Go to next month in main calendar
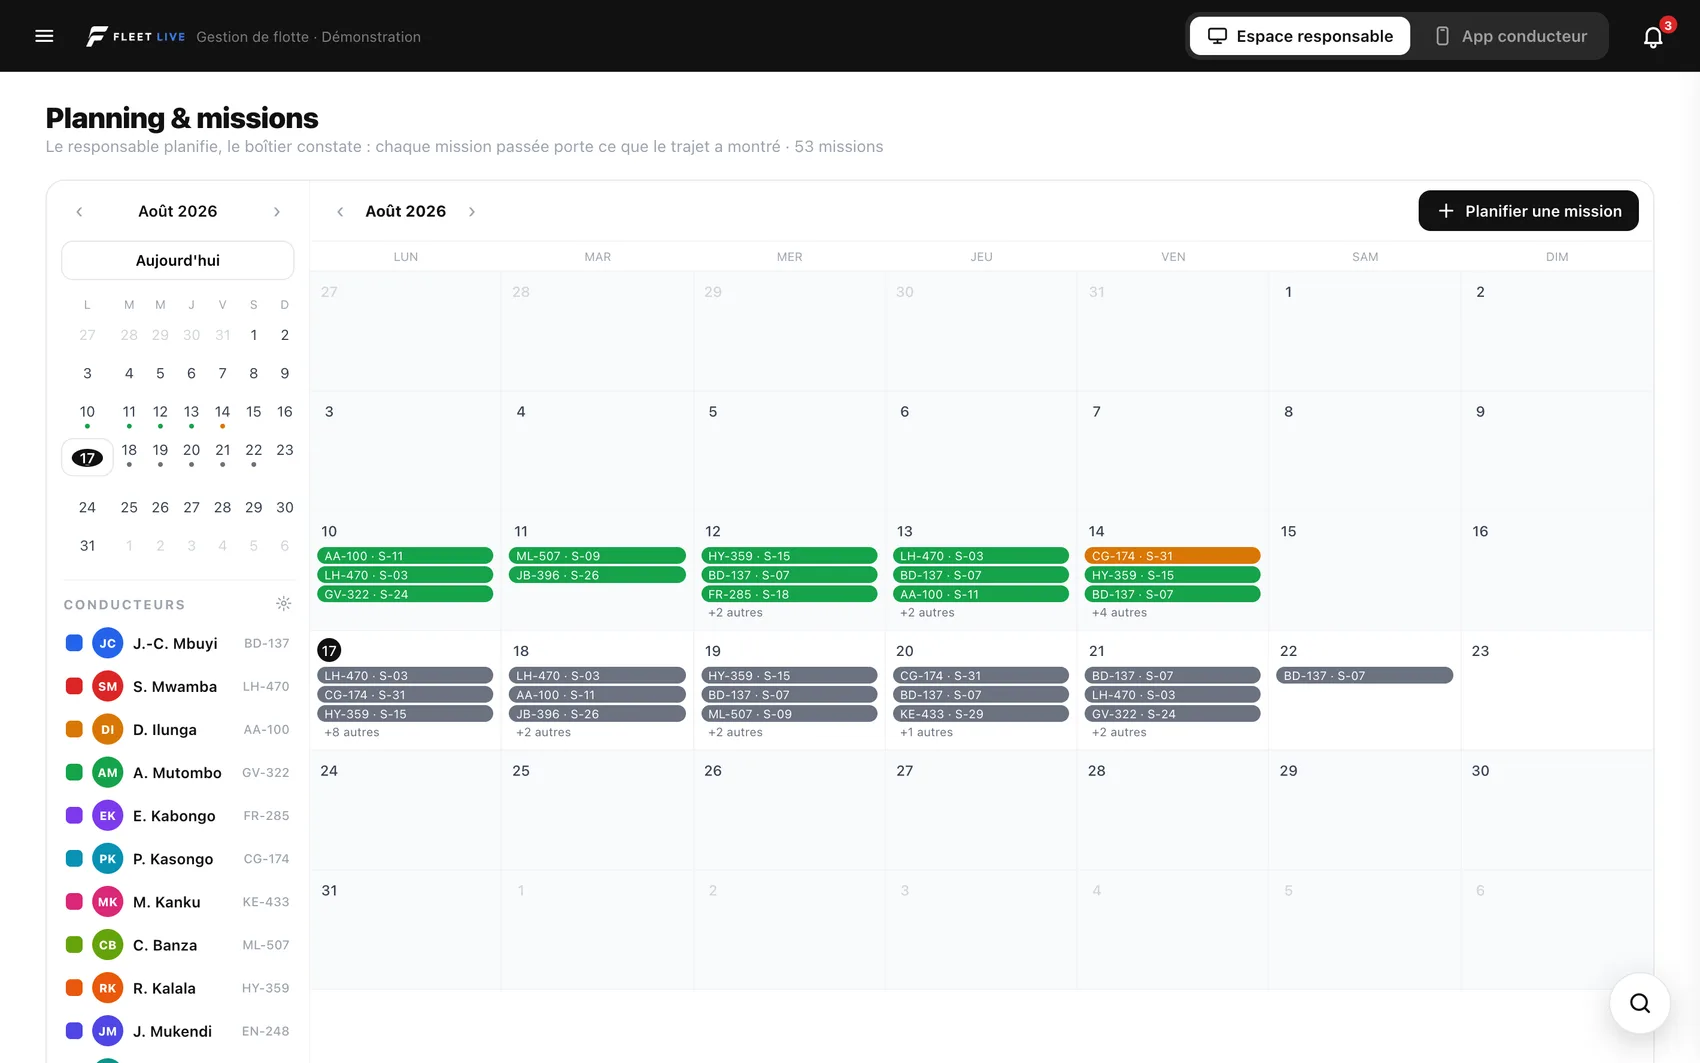The width and height of the screenshot is (1700, 1063). (x=472, y=211)
